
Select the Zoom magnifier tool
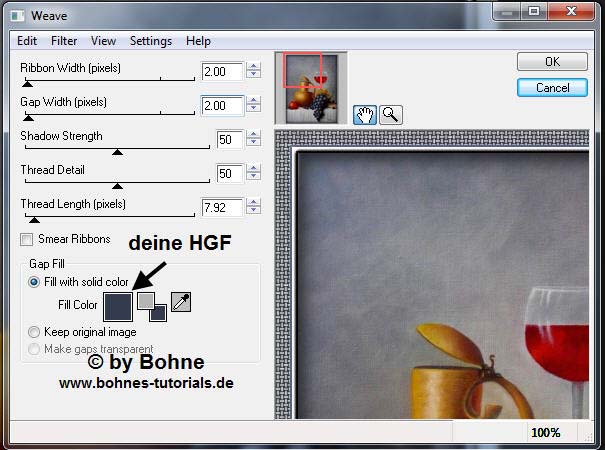(390, 114)
